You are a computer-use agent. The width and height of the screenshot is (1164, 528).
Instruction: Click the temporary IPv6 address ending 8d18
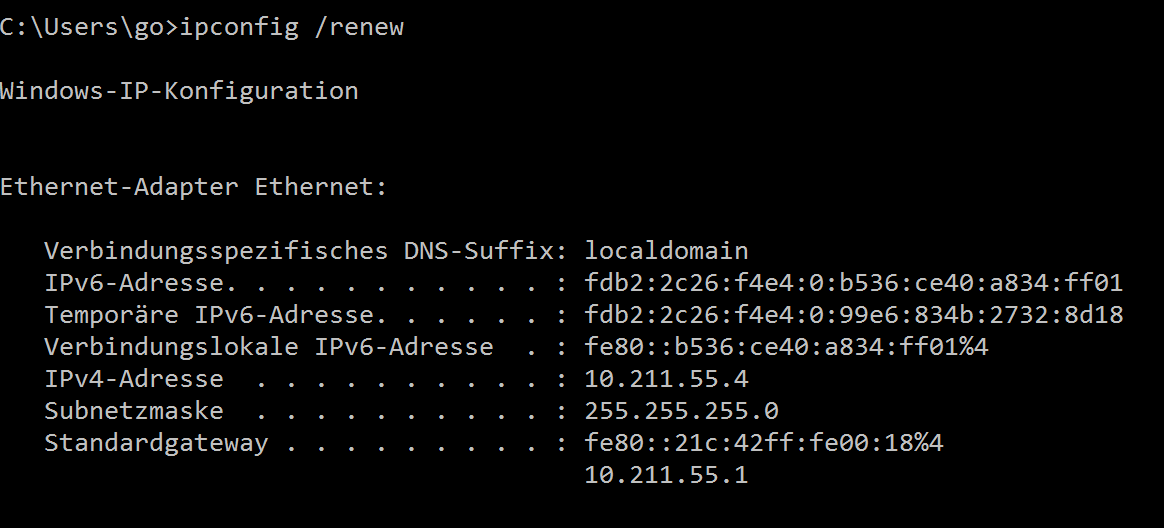[x=853, y=315]
